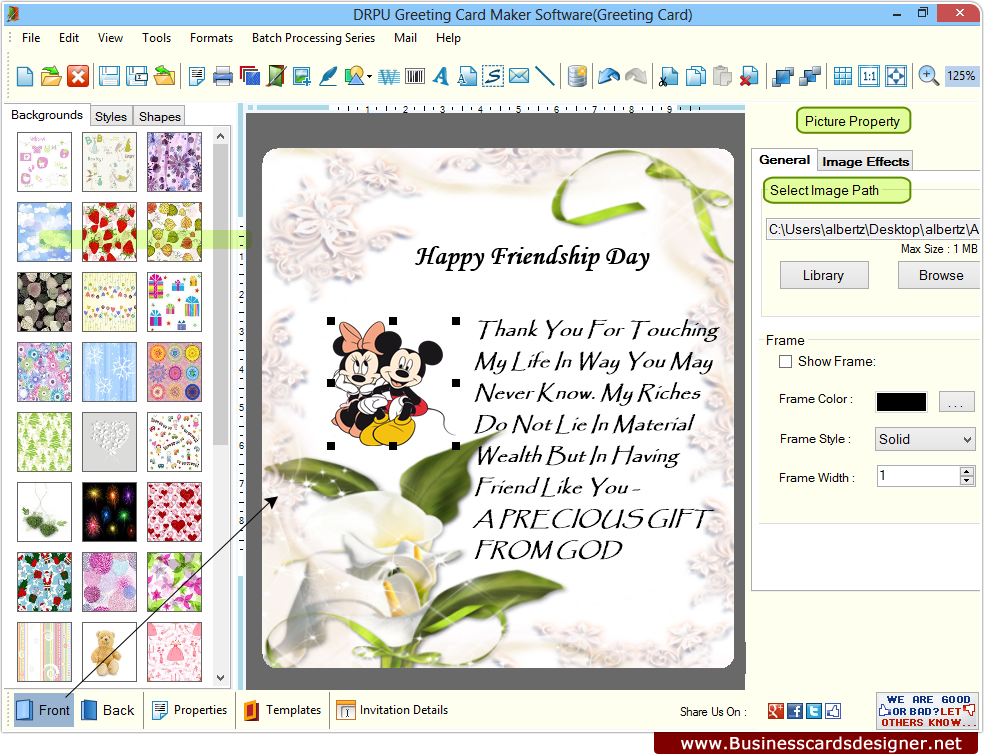Set zoom to actual size 1:1
Viewport: 984px width, 754px height.
click(869, 77)
